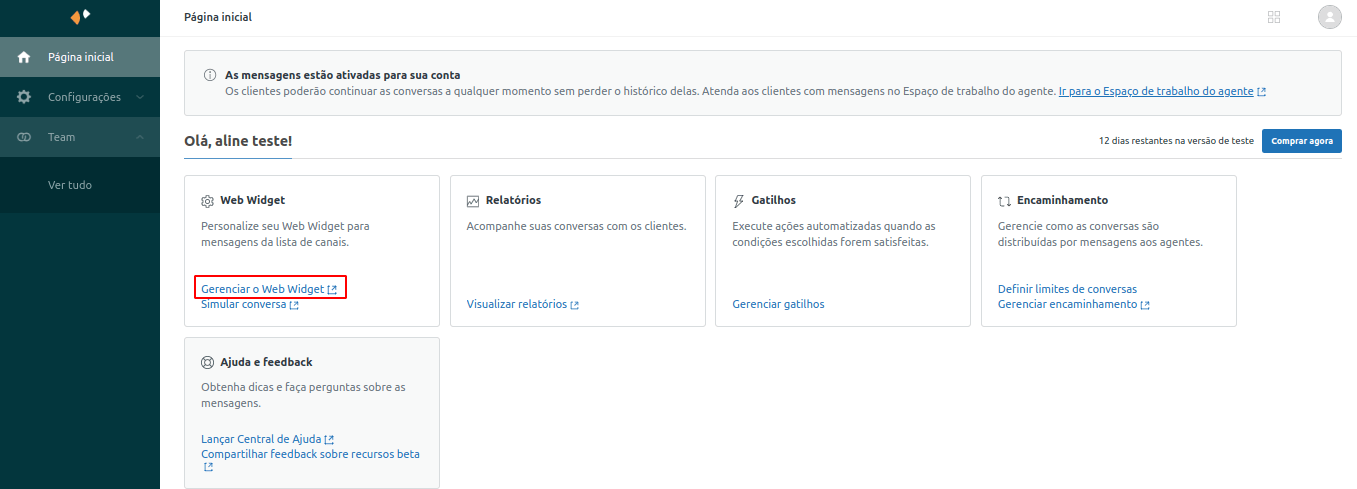
Task: Click the home icon beside Página inicial
Action: point(24,57)
